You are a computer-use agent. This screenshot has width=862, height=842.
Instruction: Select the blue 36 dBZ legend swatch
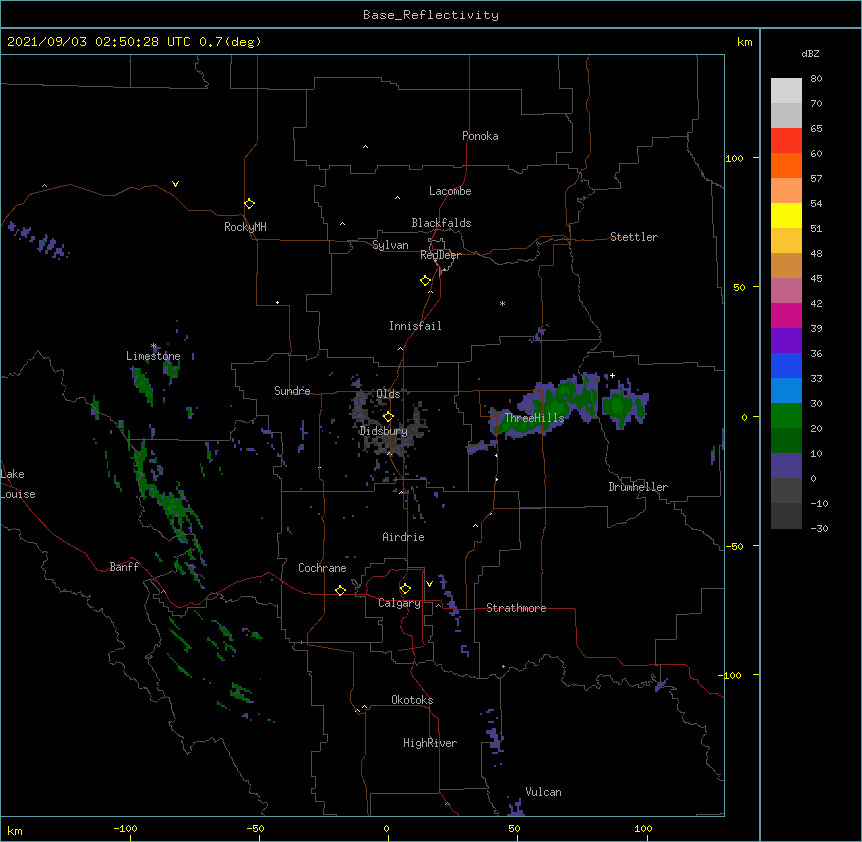tap(786, 365)
